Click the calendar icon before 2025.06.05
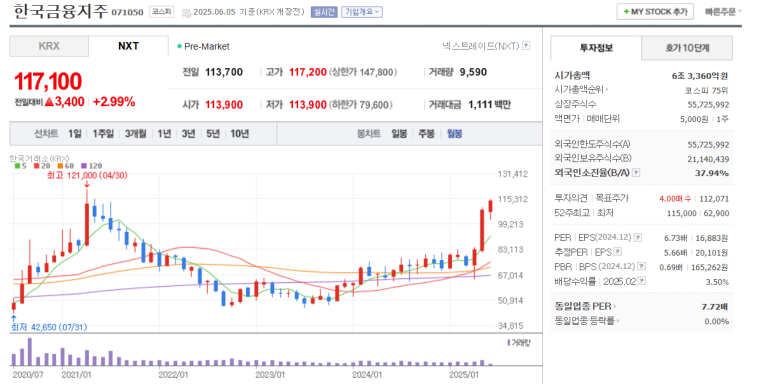Viewport: 773px width, 384px height. (x=186, y=12)
